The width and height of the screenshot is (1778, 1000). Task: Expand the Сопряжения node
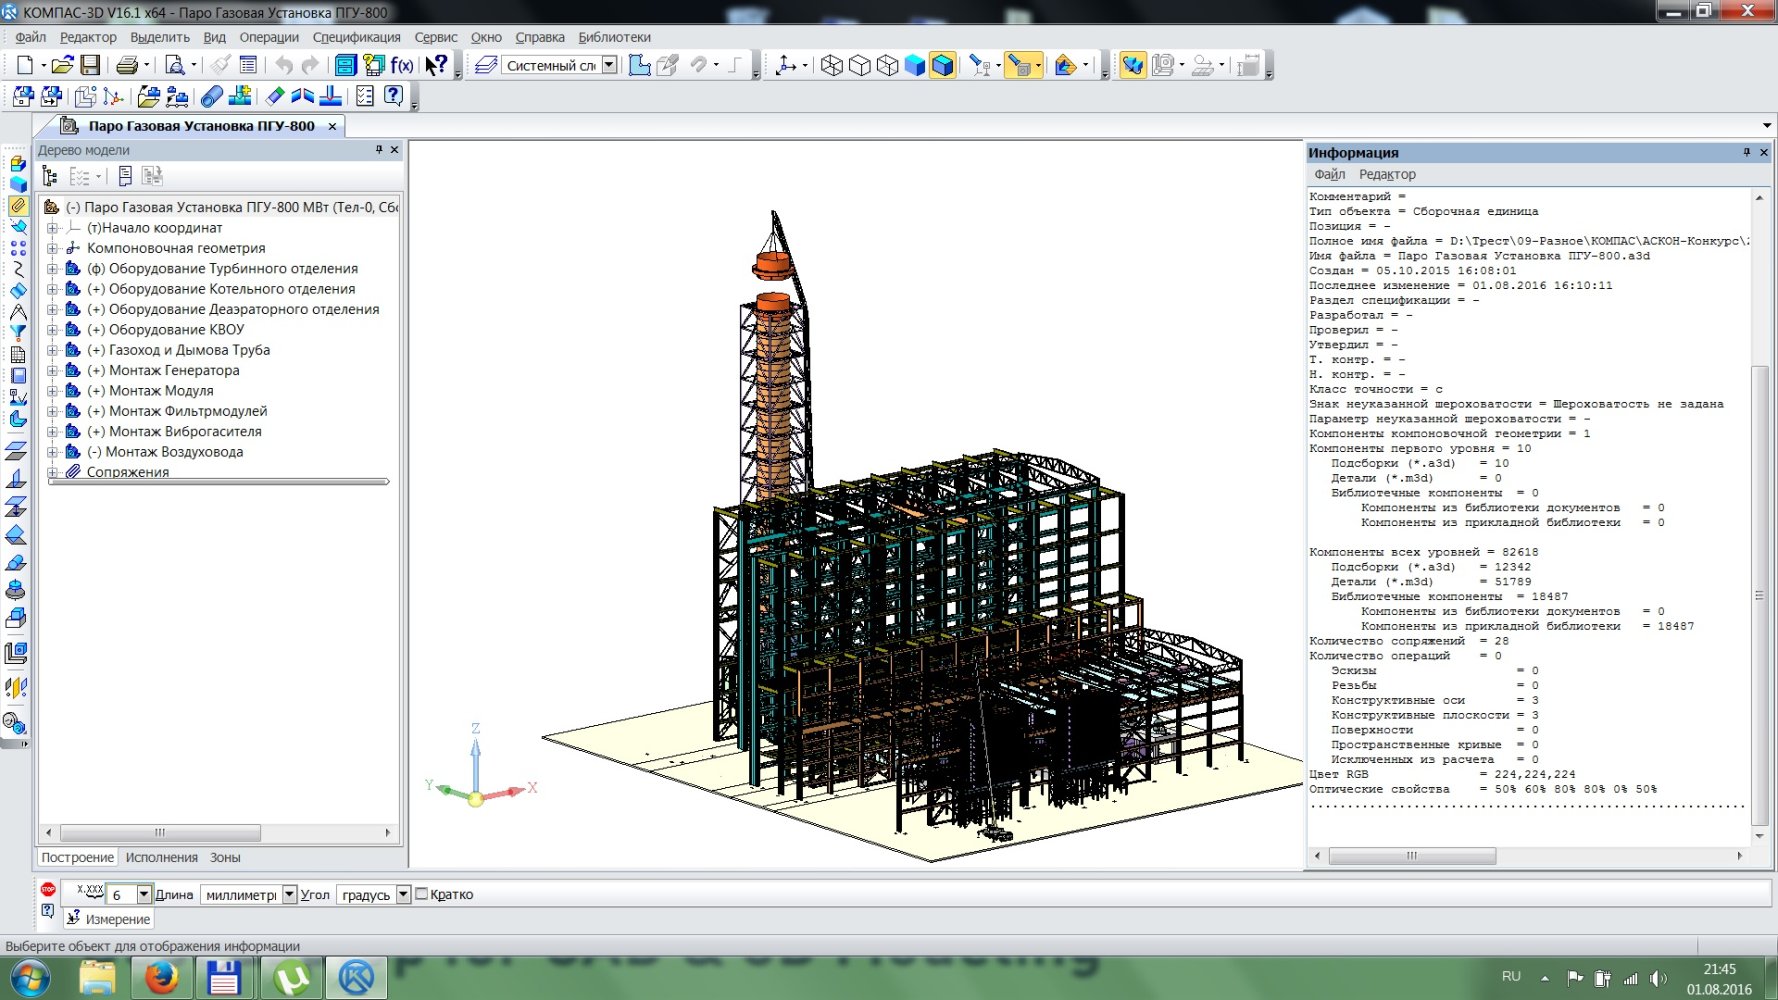tap(53, 472)
